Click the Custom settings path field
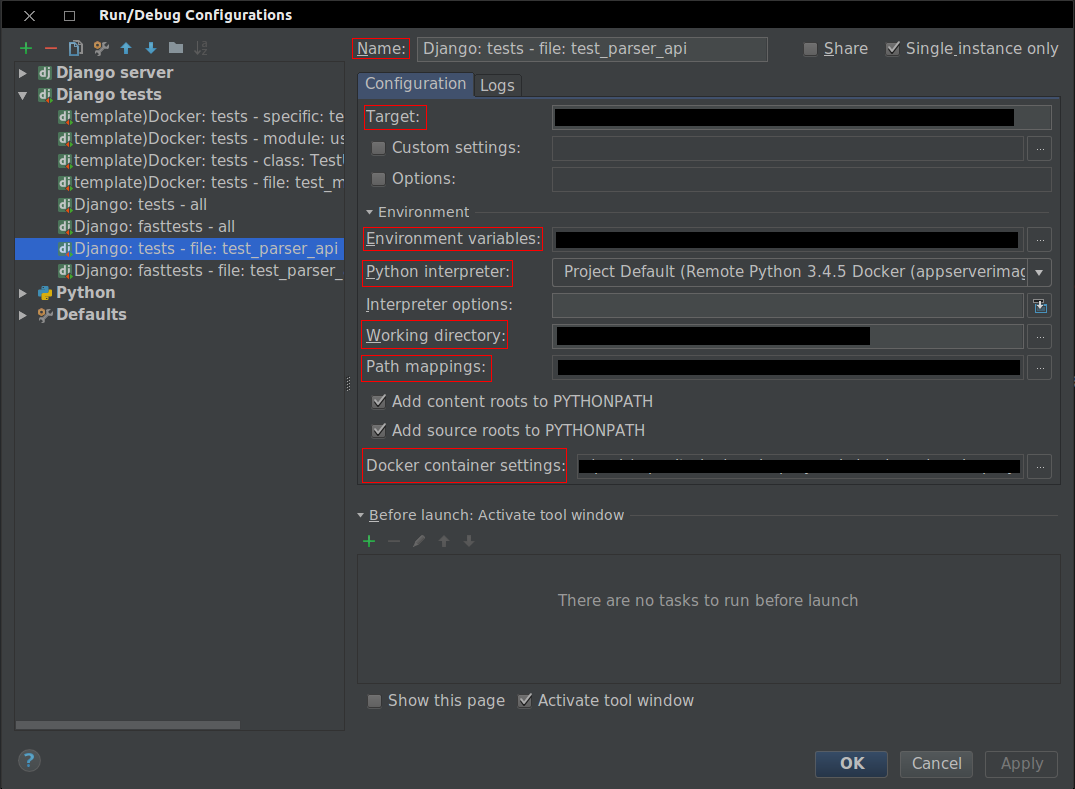The height and width of the screenshot is (789, 1075). point(788,149)
